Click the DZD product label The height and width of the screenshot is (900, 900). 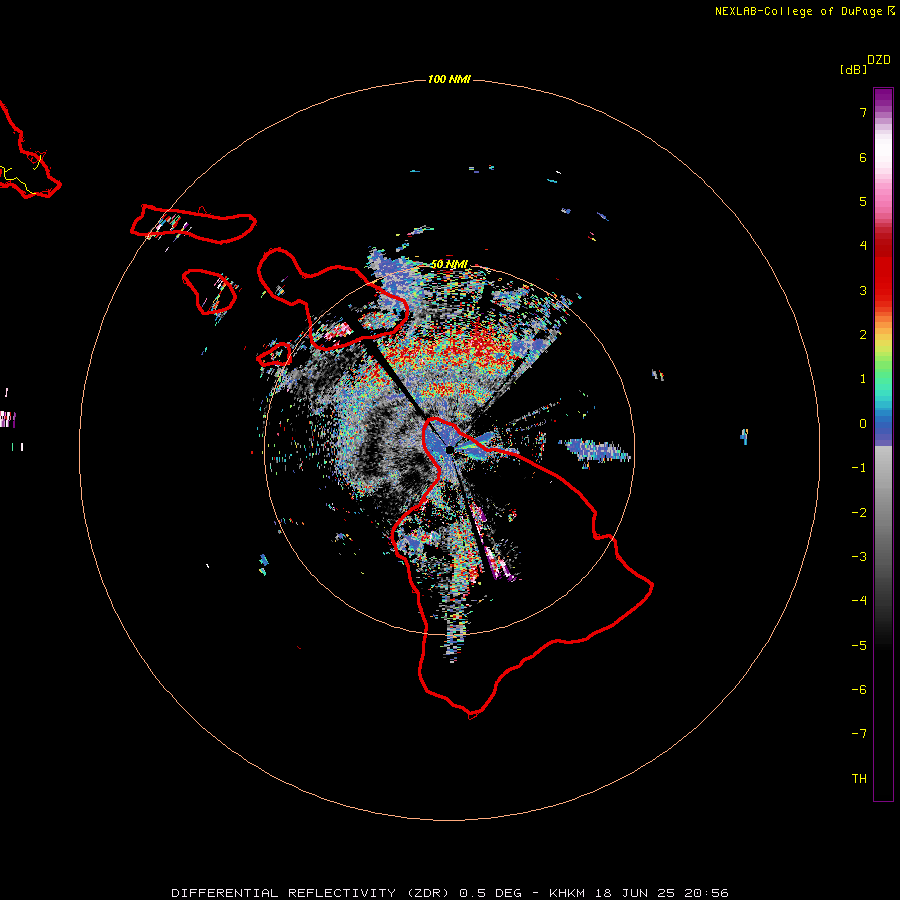point(879,60)
